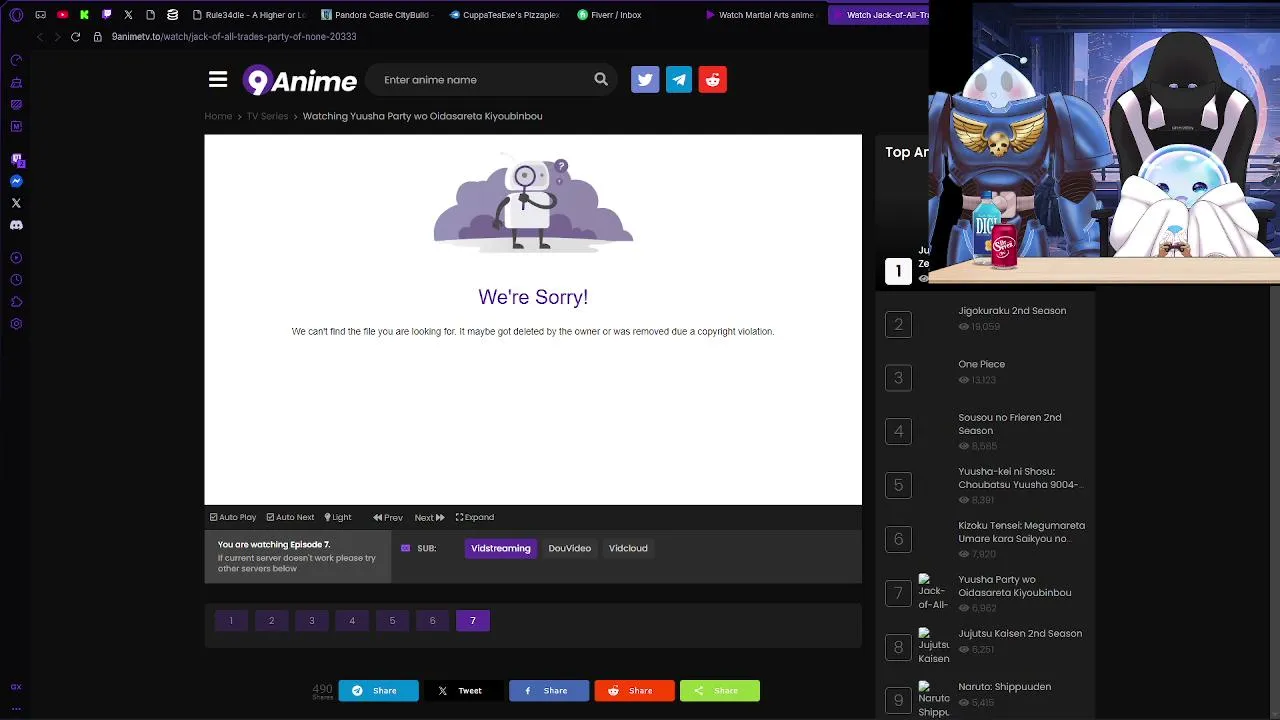
Task: Share via the Telegram Share button
Action: [378, 691]
